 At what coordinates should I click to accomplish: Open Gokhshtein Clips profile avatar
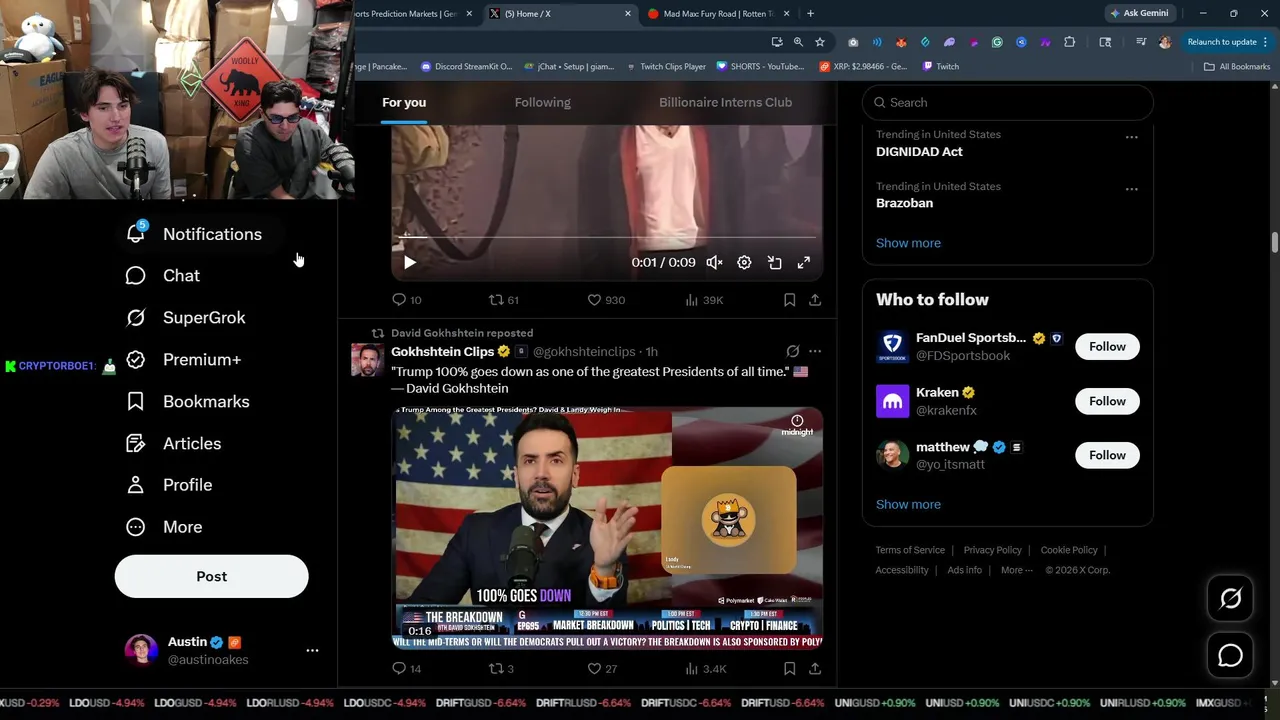pos(367,360)
